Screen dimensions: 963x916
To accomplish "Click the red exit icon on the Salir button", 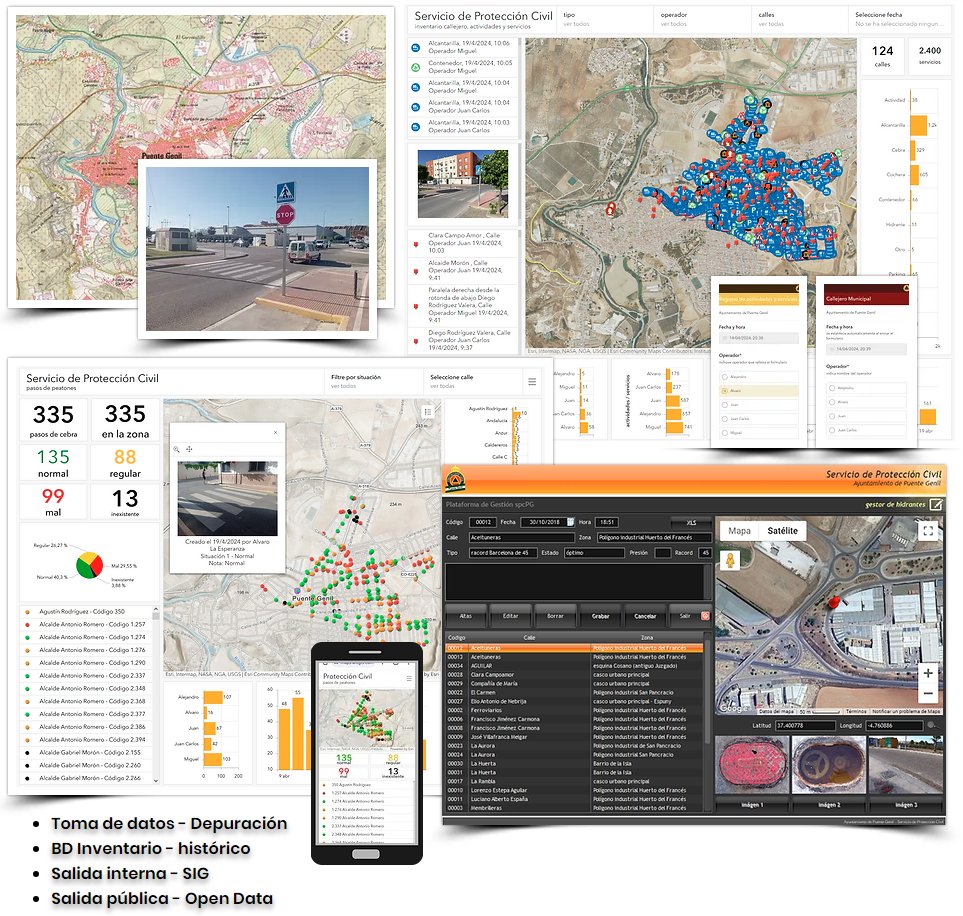I will pos(705,616).
